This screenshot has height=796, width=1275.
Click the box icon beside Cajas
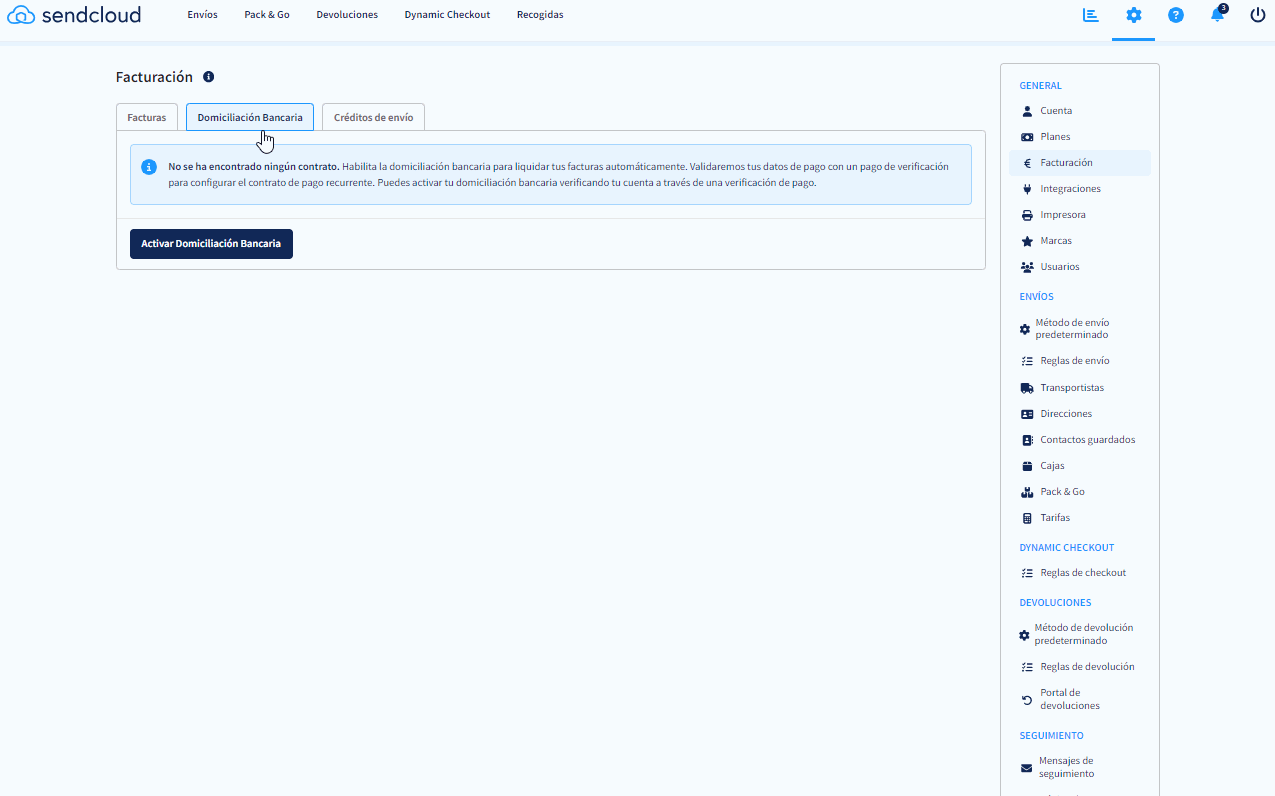(x=1027, y=466)
